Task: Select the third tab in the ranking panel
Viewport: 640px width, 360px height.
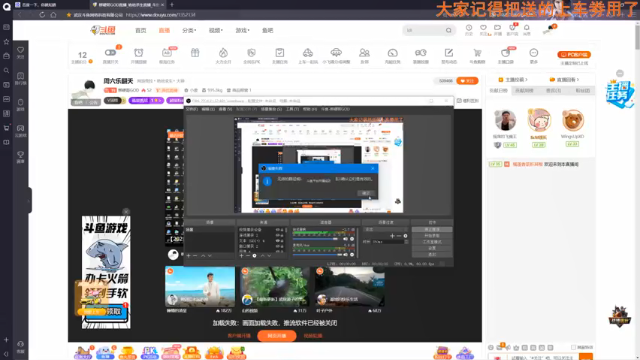Action: point(553,91)
